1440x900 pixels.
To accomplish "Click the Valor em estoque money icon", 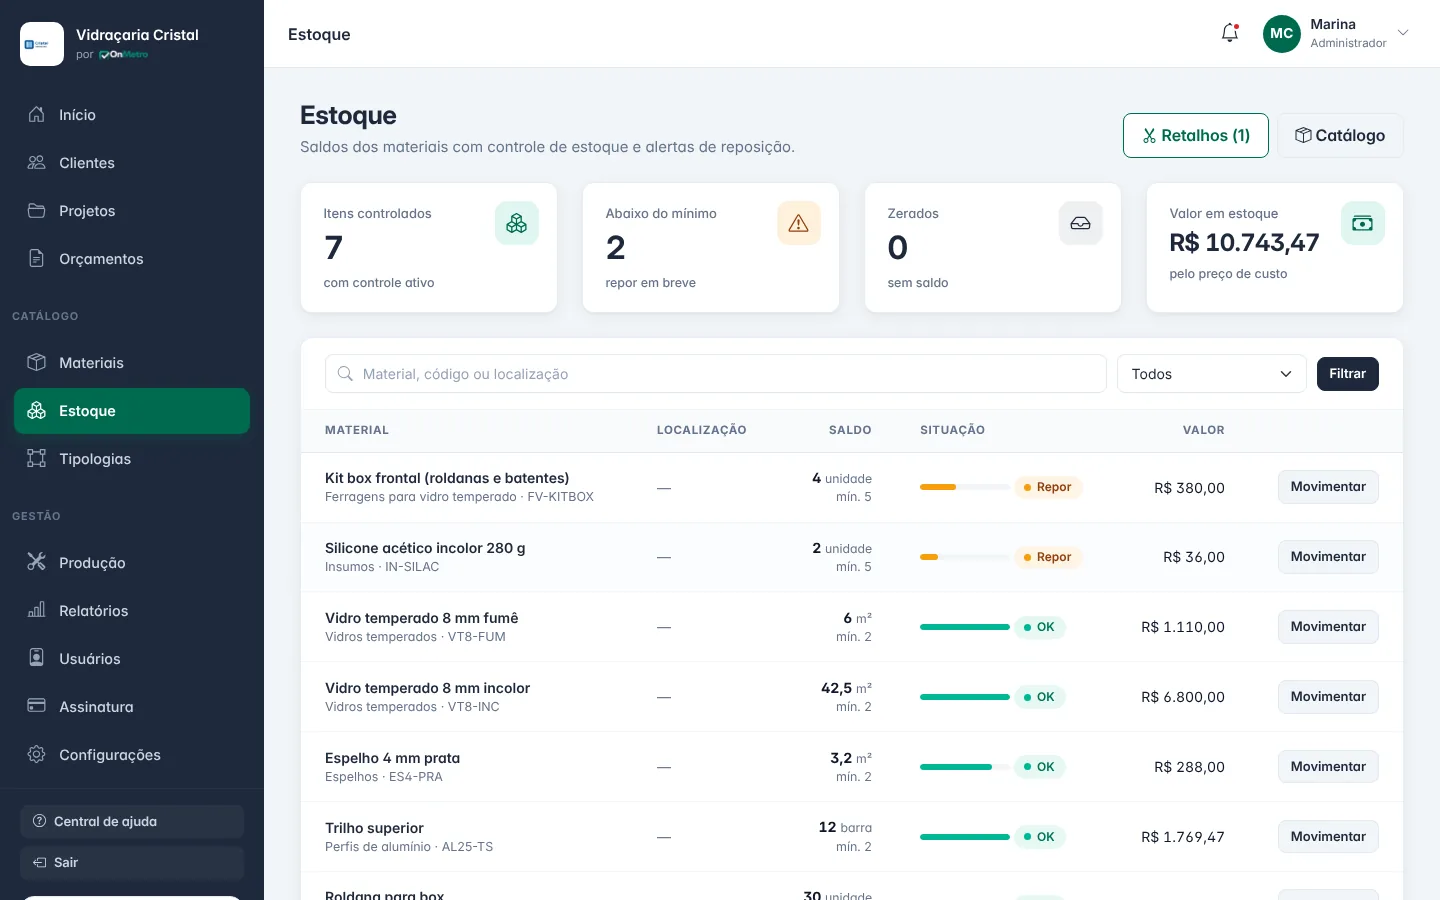I will tap(1362, 223).
